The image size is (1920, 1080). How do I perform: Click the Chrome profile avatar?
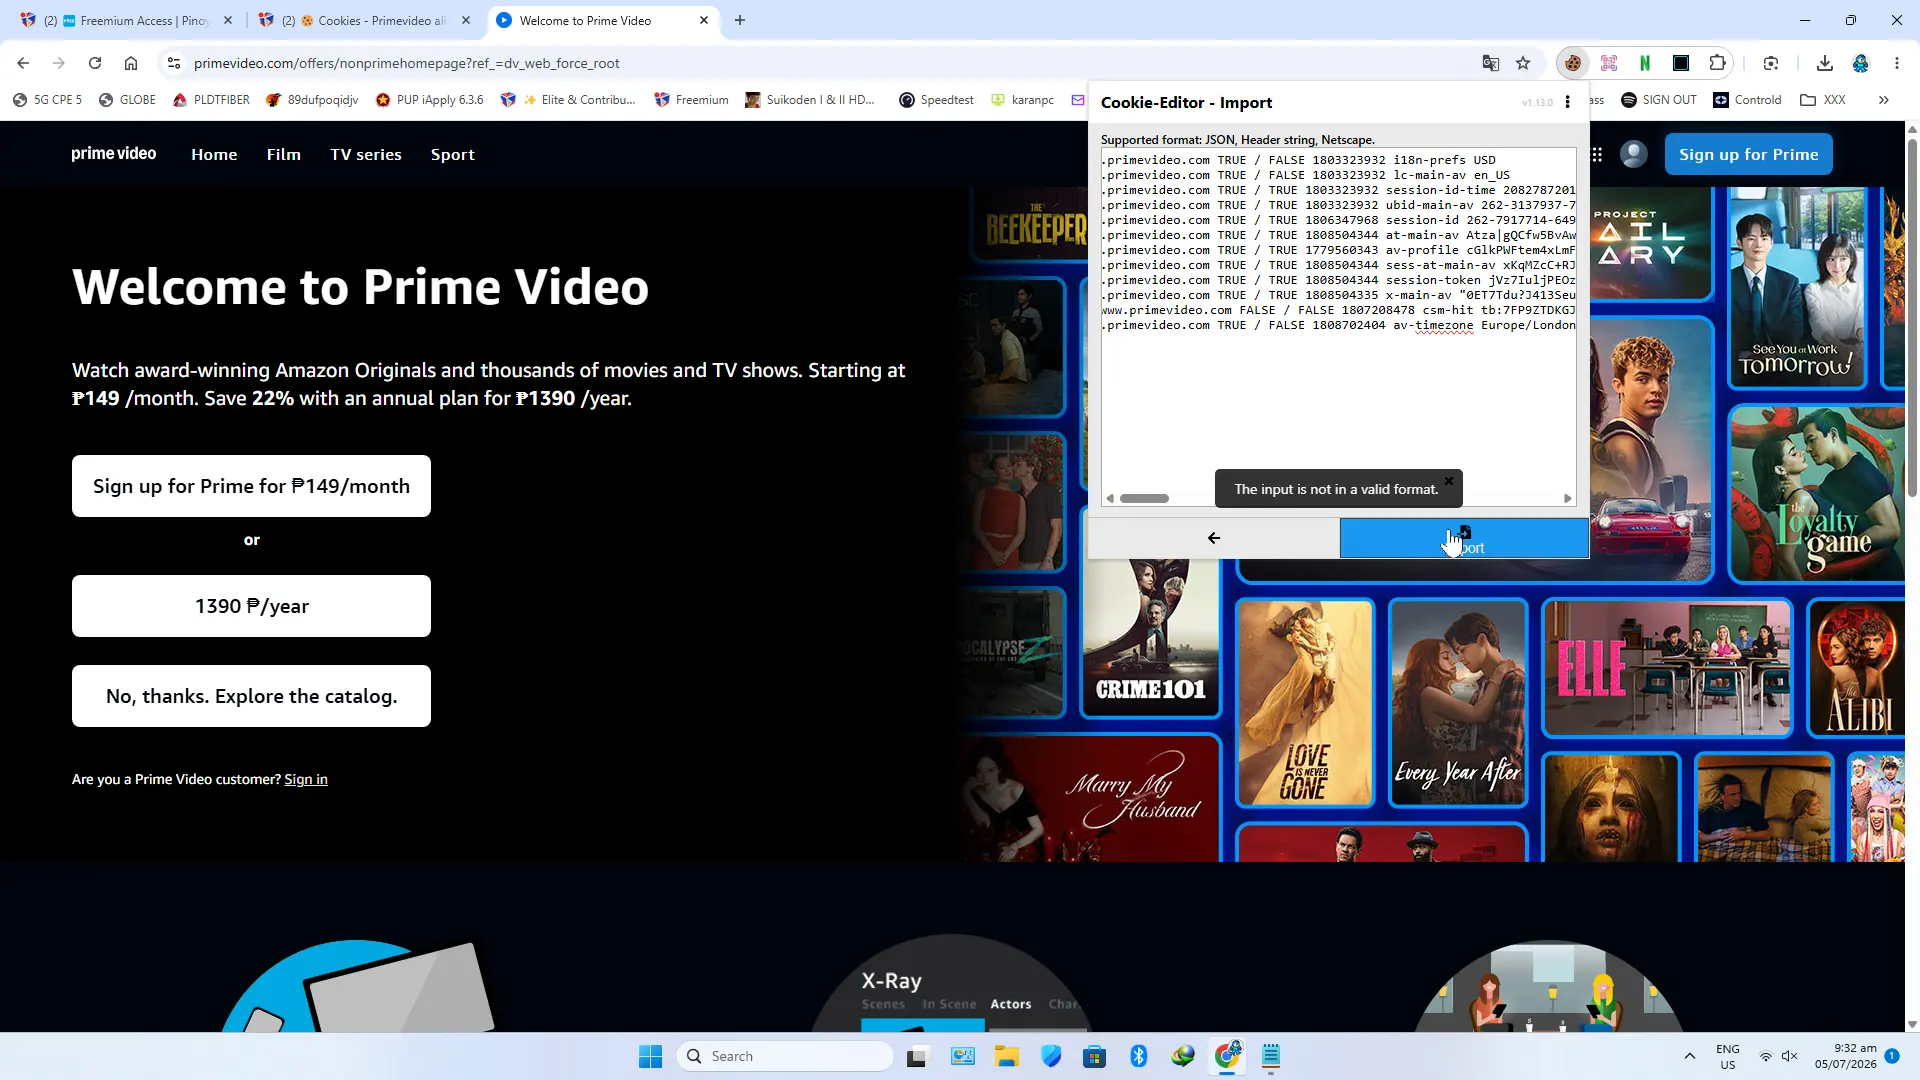click(1861, 63)
